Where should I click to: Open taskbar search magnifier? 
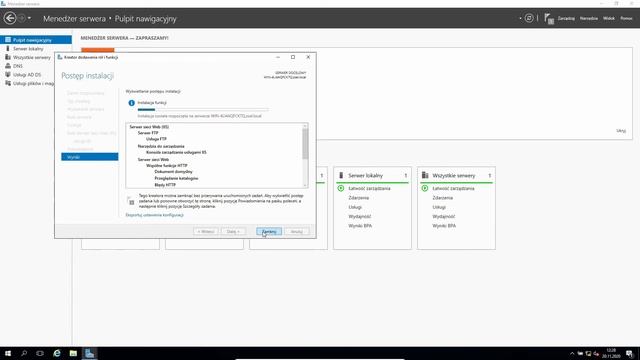[24, 353]
